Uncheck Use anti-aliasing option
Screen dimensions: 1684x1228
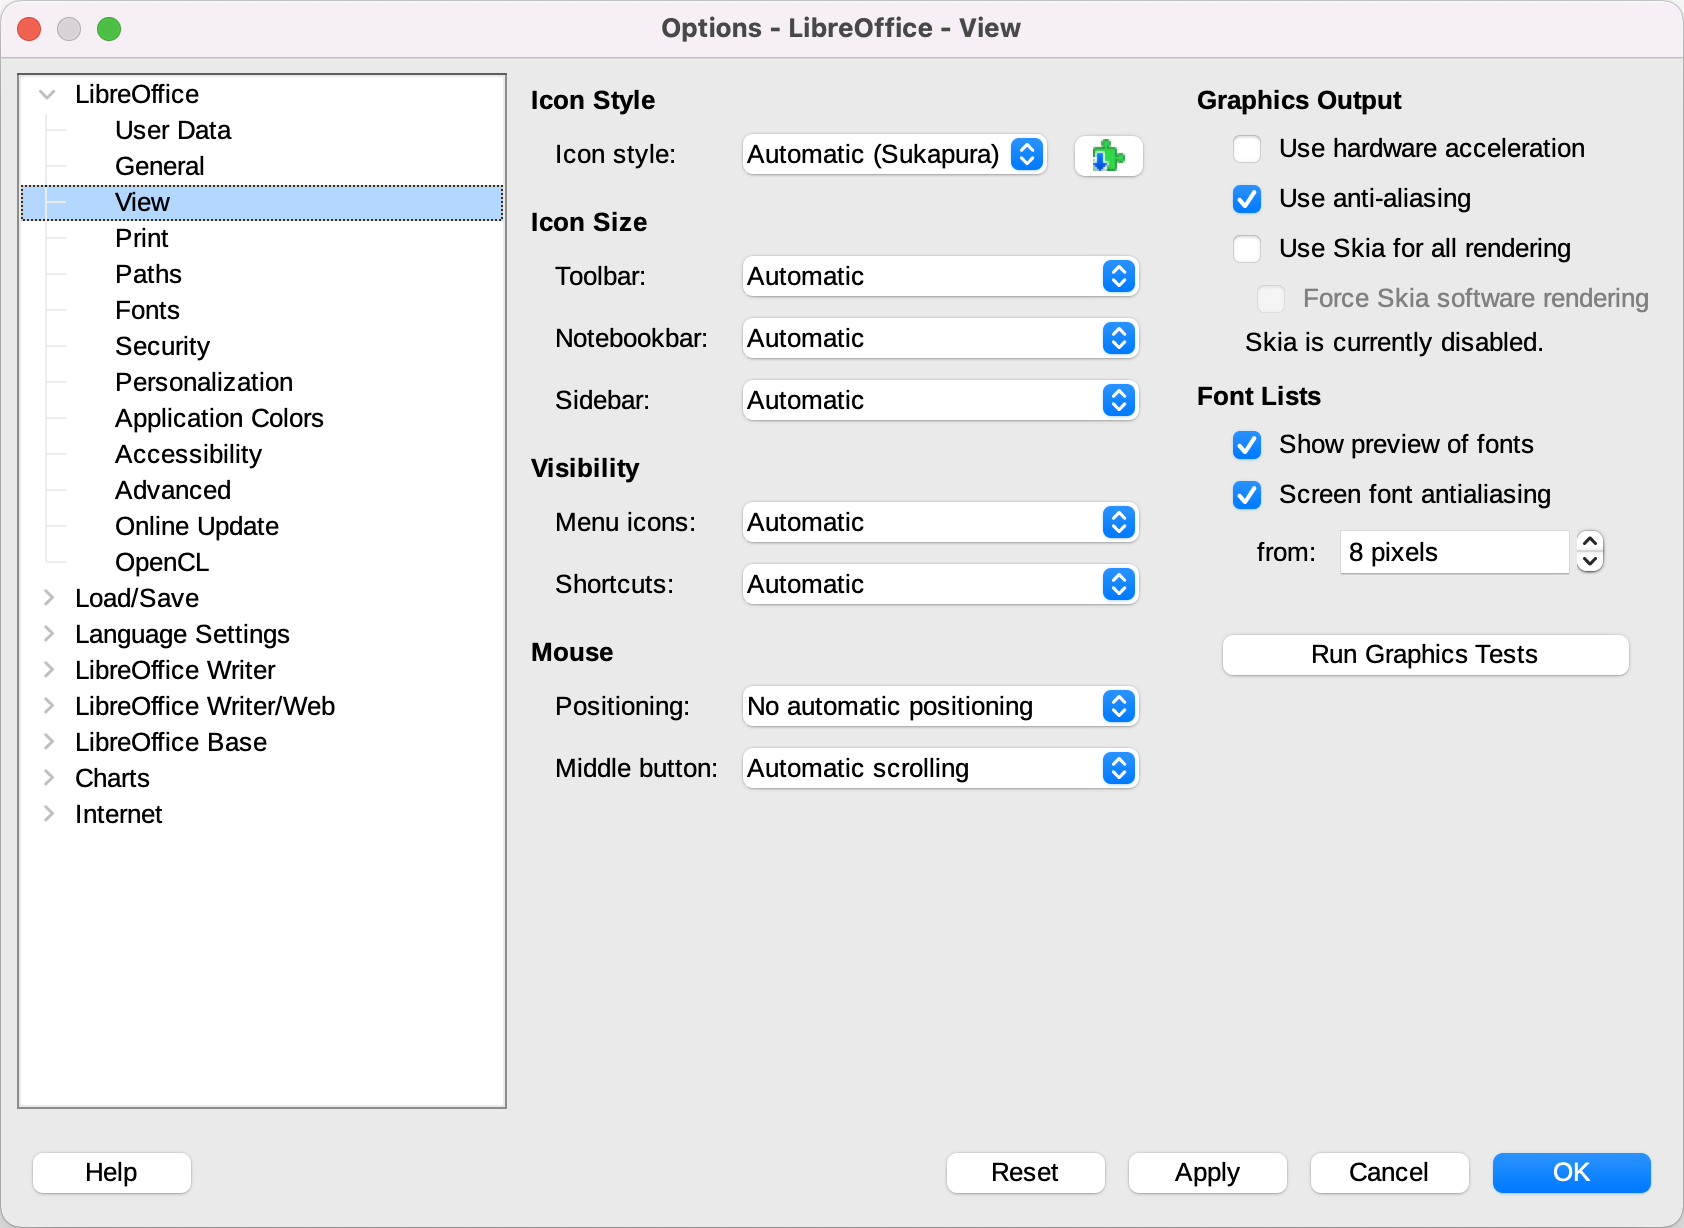point(1247,199)
